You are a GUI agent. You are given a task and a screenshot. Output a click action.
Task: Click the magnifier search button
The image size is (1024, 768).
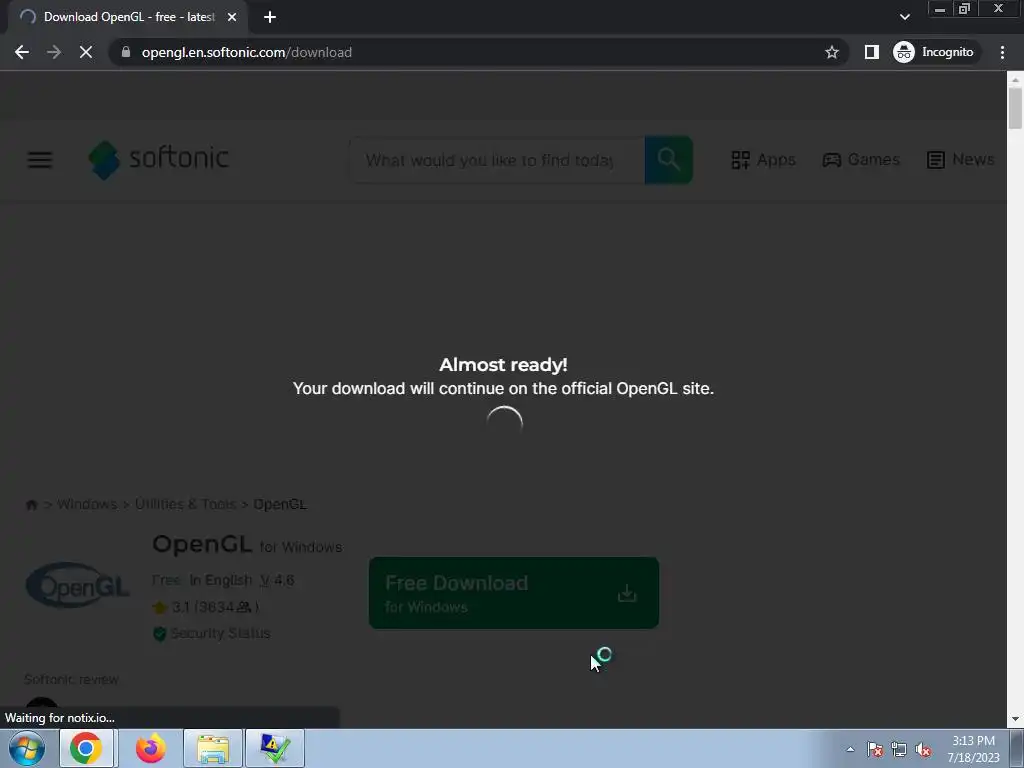click(x=669, y=159)
